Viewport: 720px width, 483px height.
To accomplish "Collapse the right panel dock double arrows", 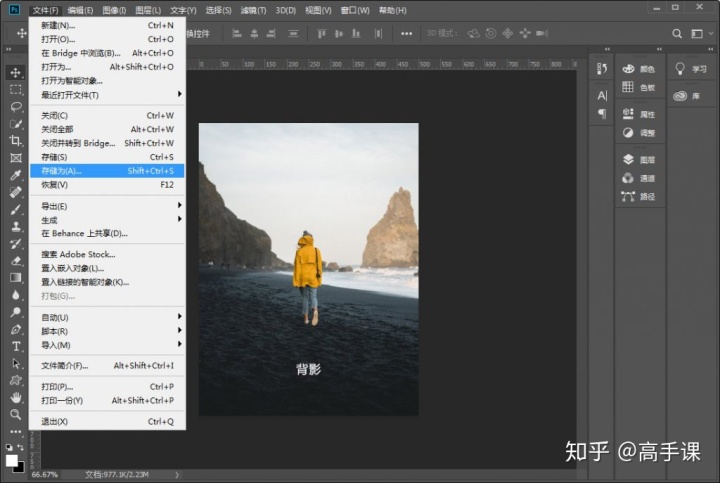I will pyautogui.click(x=711, y=49).
